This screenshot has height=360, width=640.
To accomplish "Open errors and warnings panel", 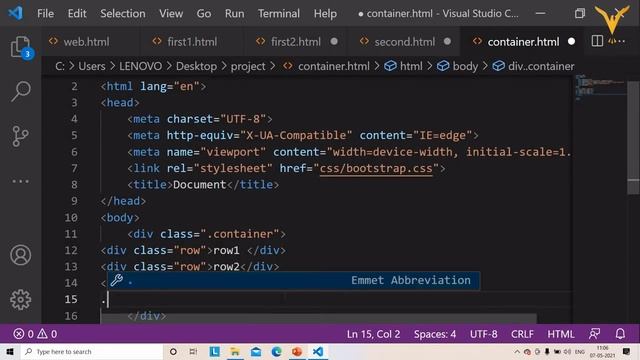I will (x=35, y=334).
